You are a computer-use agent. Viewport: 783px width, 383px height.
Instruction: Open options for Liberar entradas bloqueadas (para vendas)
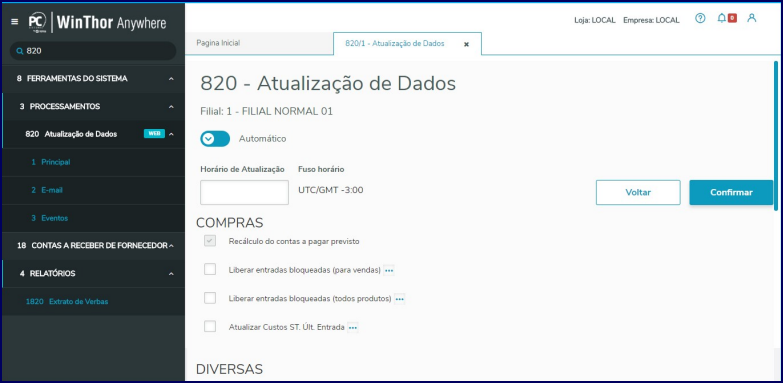tap(389, 270)
